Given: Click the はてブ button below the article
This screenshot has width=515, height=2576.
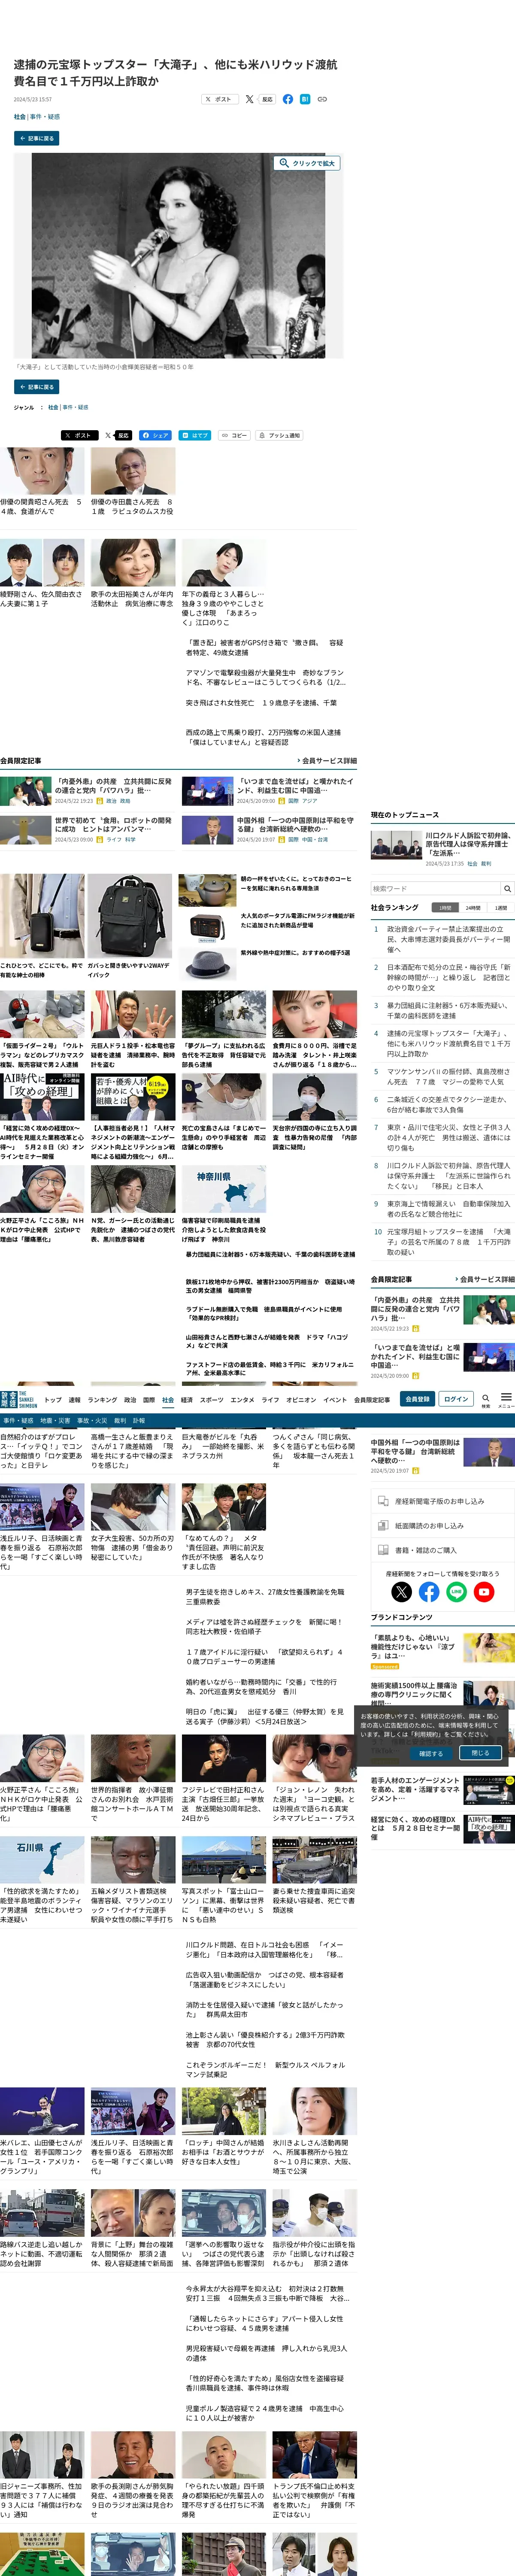Looking at the screenshot, I should tap(195, 435).
